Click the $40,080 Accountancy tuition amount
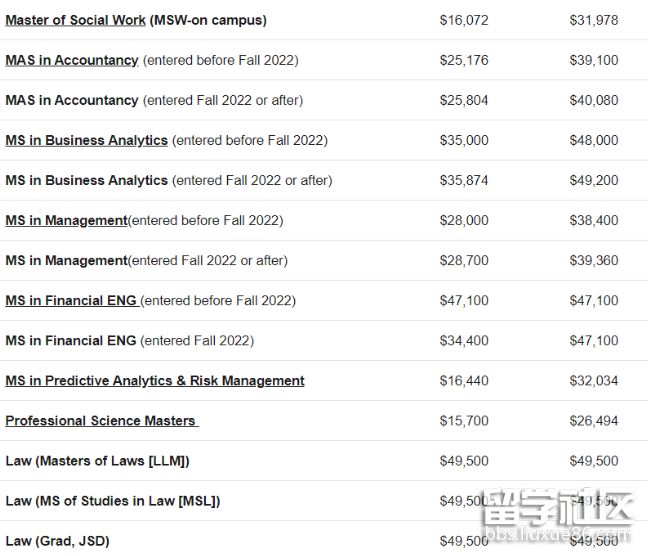 (593, 100)
